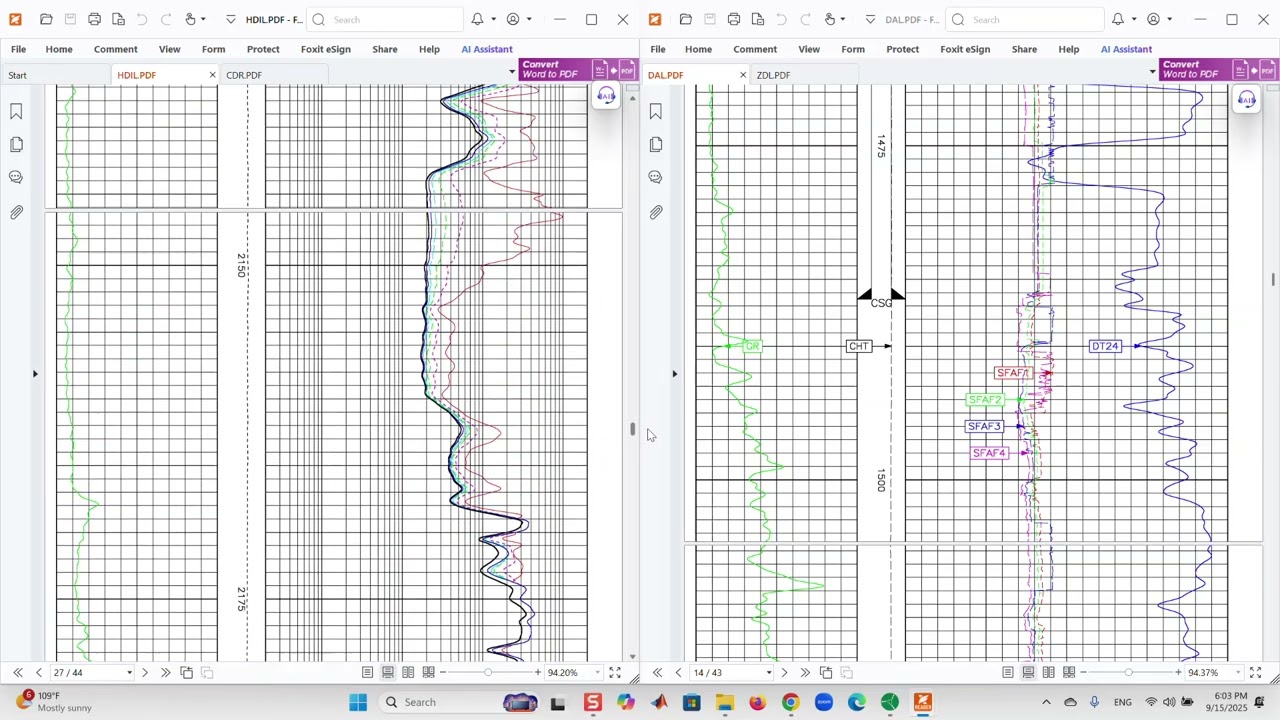Click Convert Word to PDF banner in DAL.PDF
This screenshot has width=1280, height=720.
1218,69
